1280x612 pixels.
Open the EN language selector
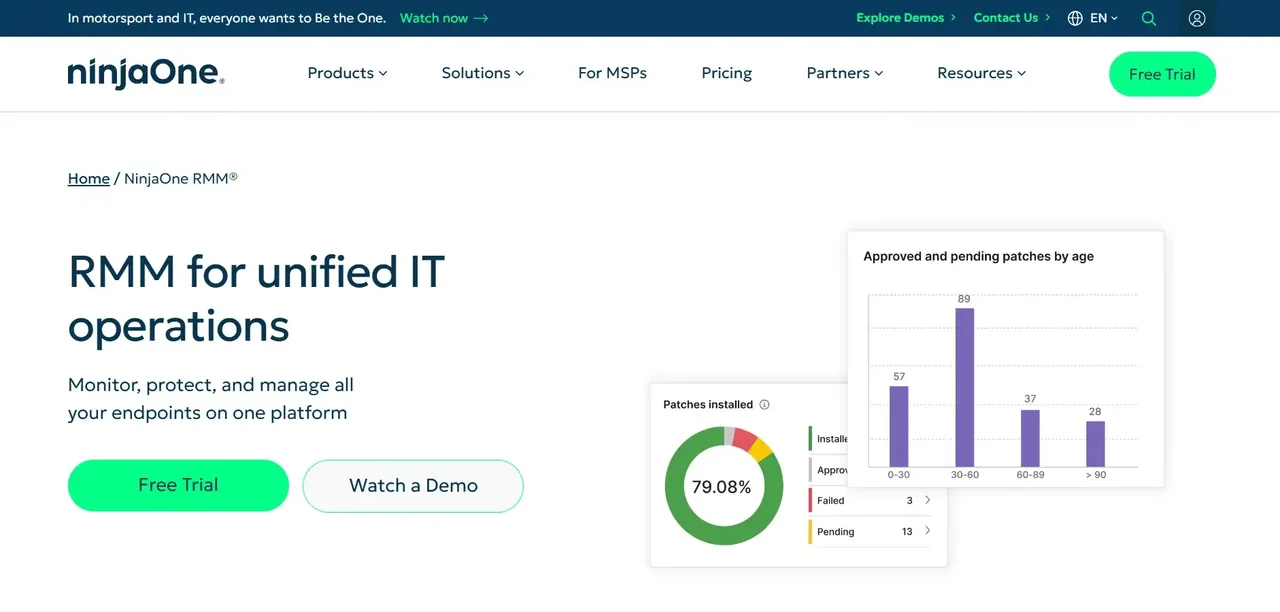[x=1093, y=18]
